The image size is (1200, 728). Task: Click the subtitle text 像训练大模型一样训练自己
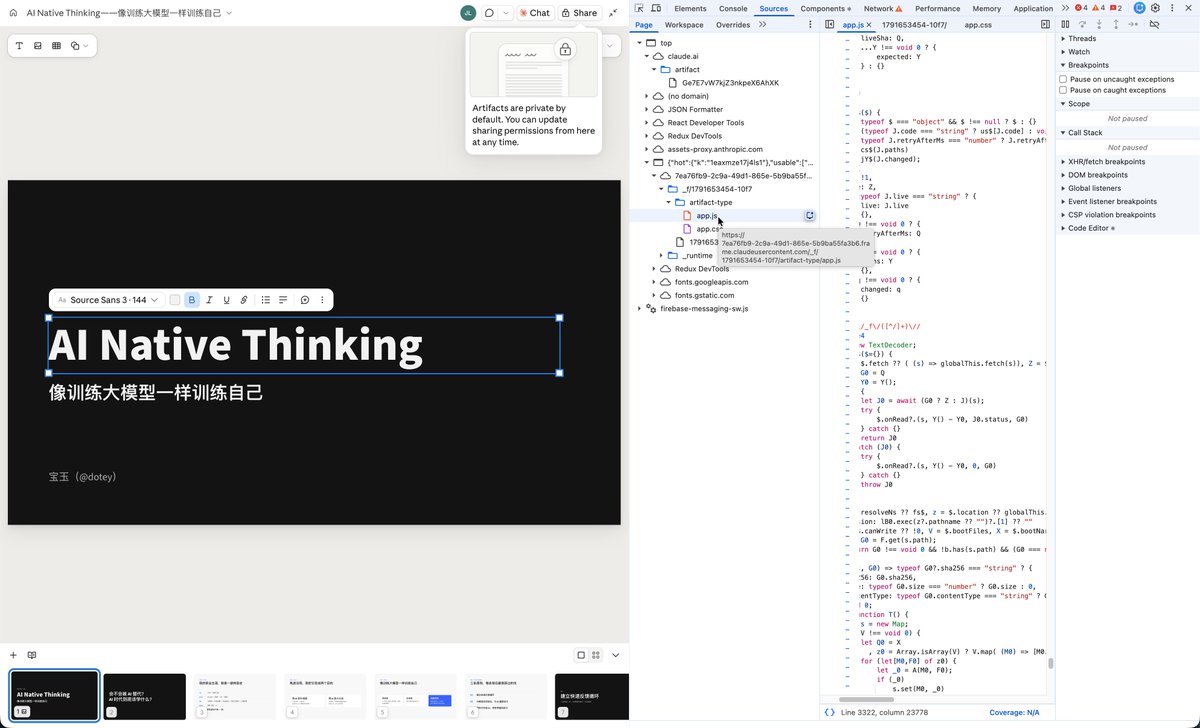[156, 392]
